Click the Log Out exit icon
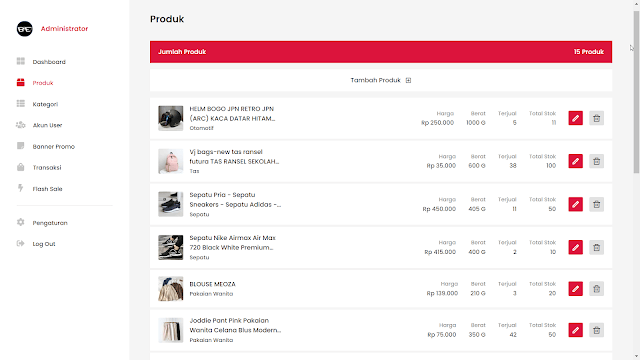Screen dimensions: 640x360 coord(20,243)
